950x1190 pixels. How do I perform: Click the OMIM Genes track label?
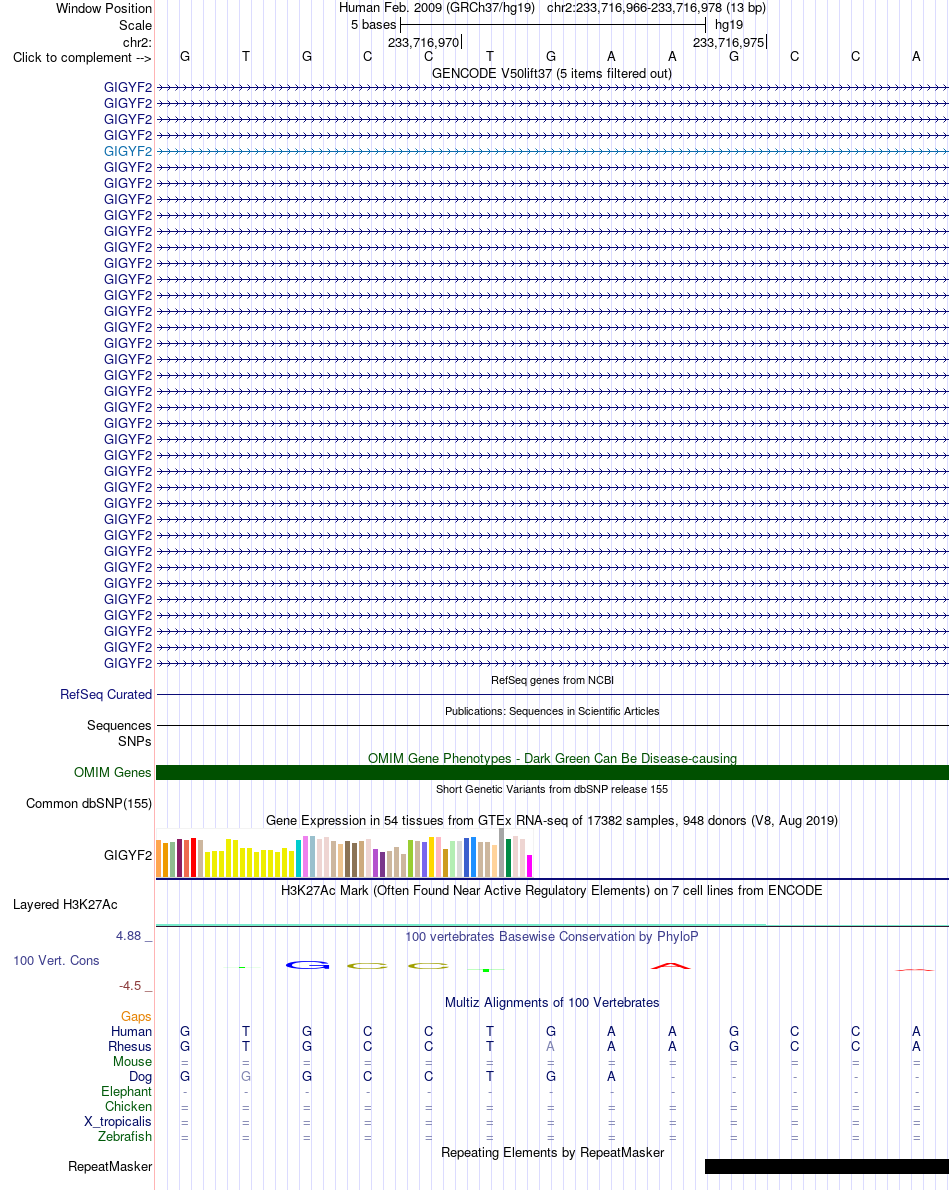pos(112,773)
